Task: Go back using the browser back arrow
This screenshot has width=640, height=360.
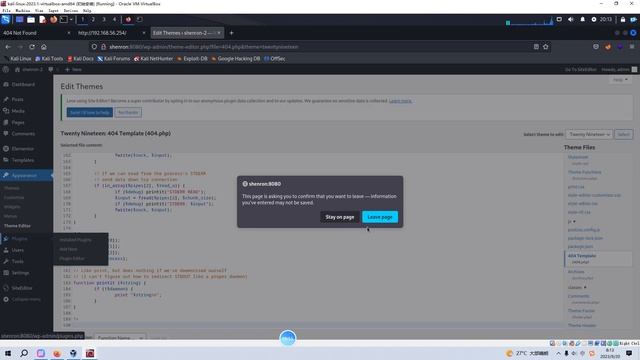Action: tap(8, 47)
